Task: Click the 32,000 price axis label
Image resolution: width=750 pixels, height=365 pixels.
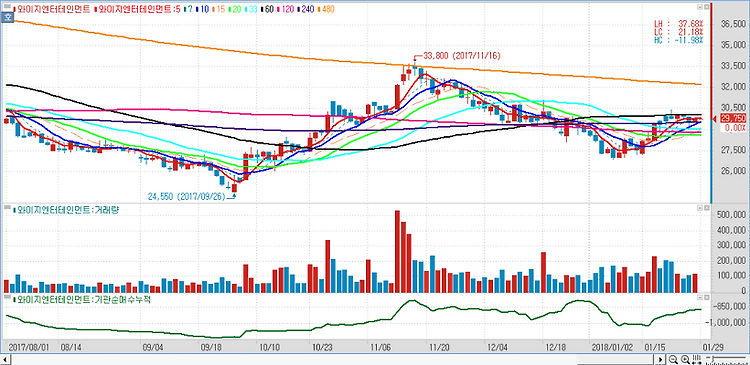Action: [x=733, y=87]
